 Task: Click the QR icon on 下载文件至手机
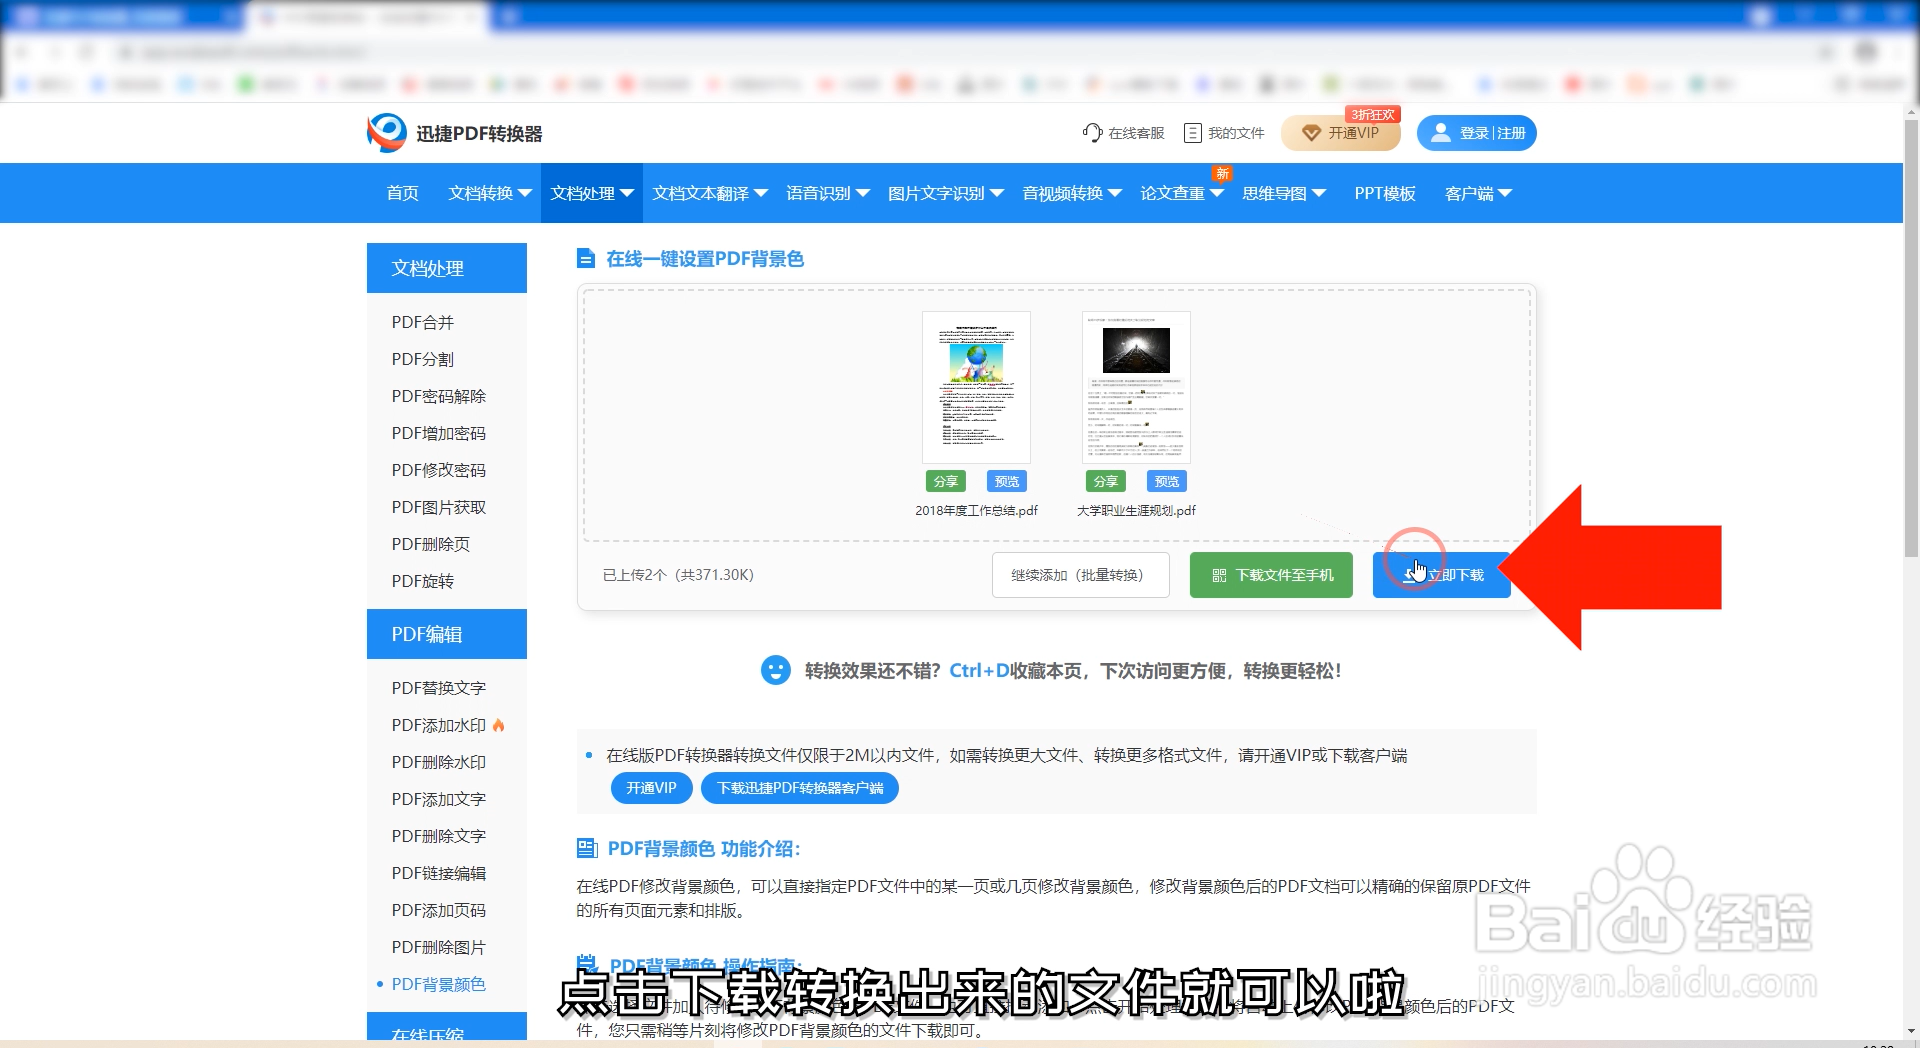click(1219, 575)
